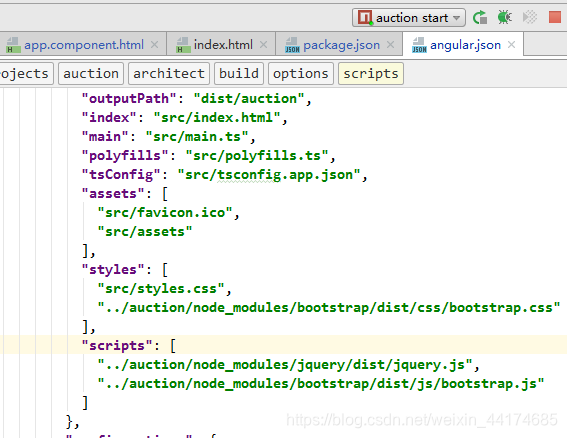Click the "index" key
Image resolution: width=567 pixels, height=438 pixels.
tap(109, 118)
